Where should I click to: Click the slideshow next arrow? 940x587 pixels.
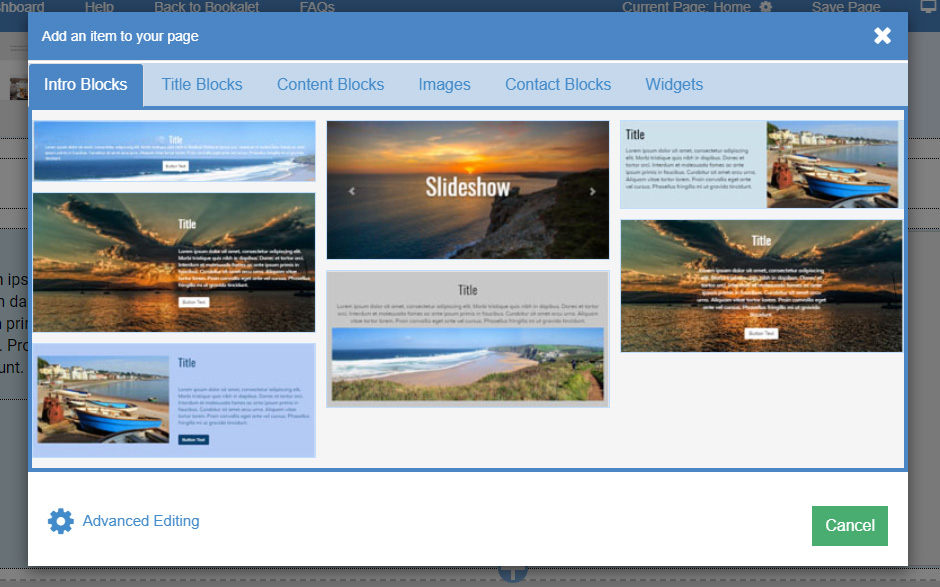pos(592,191)
